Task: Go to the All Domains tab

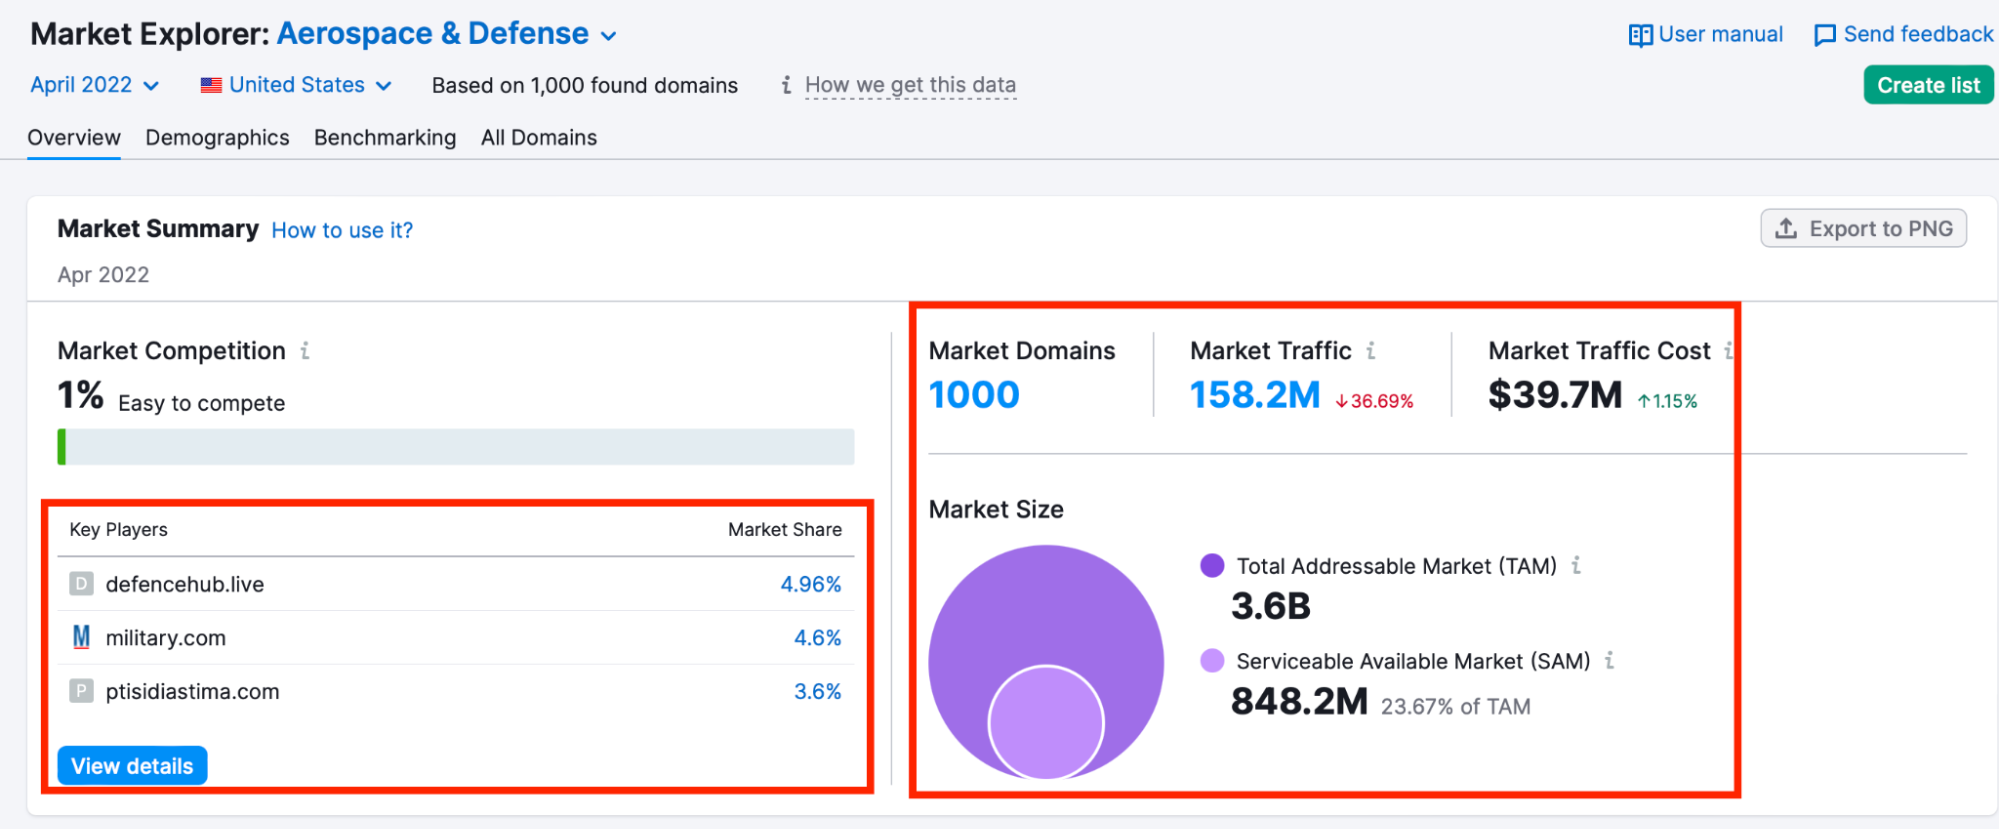Action: click(539, 138)
